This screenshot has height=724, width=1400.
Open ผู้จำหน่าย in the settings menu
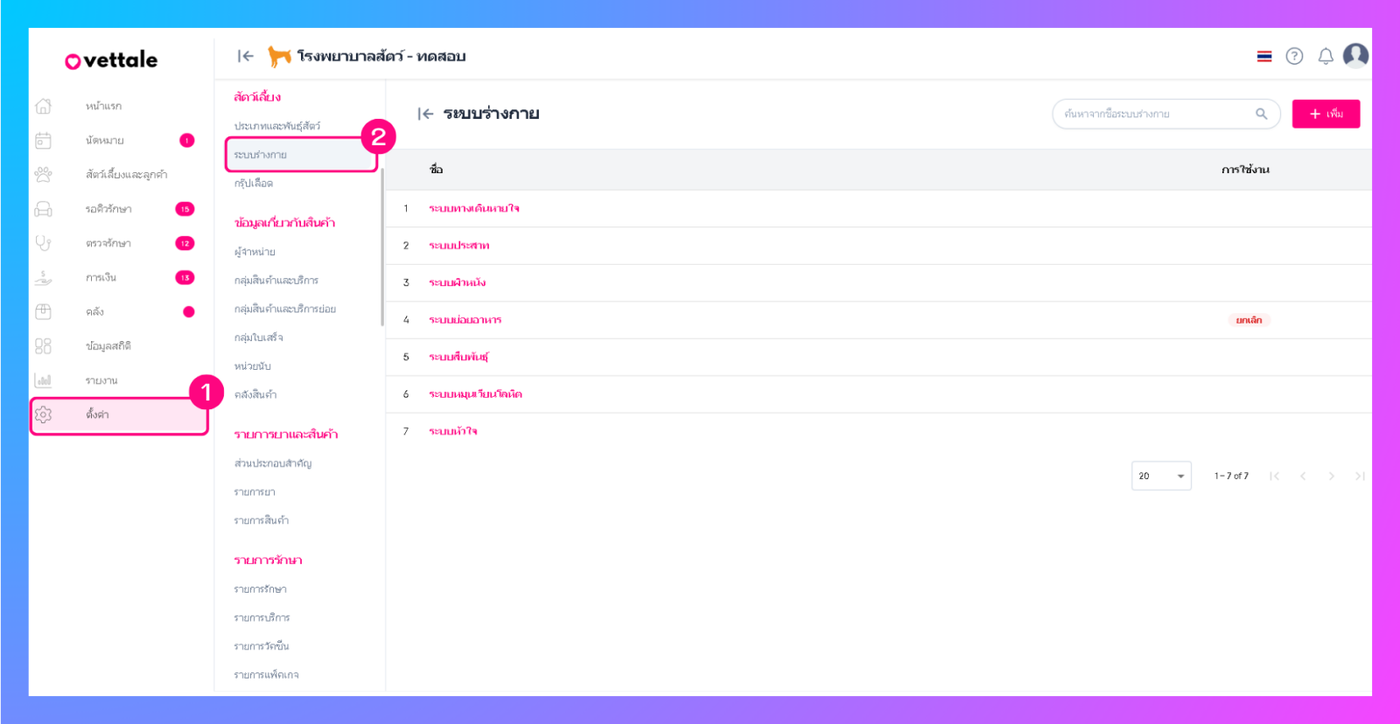(255, 252)
